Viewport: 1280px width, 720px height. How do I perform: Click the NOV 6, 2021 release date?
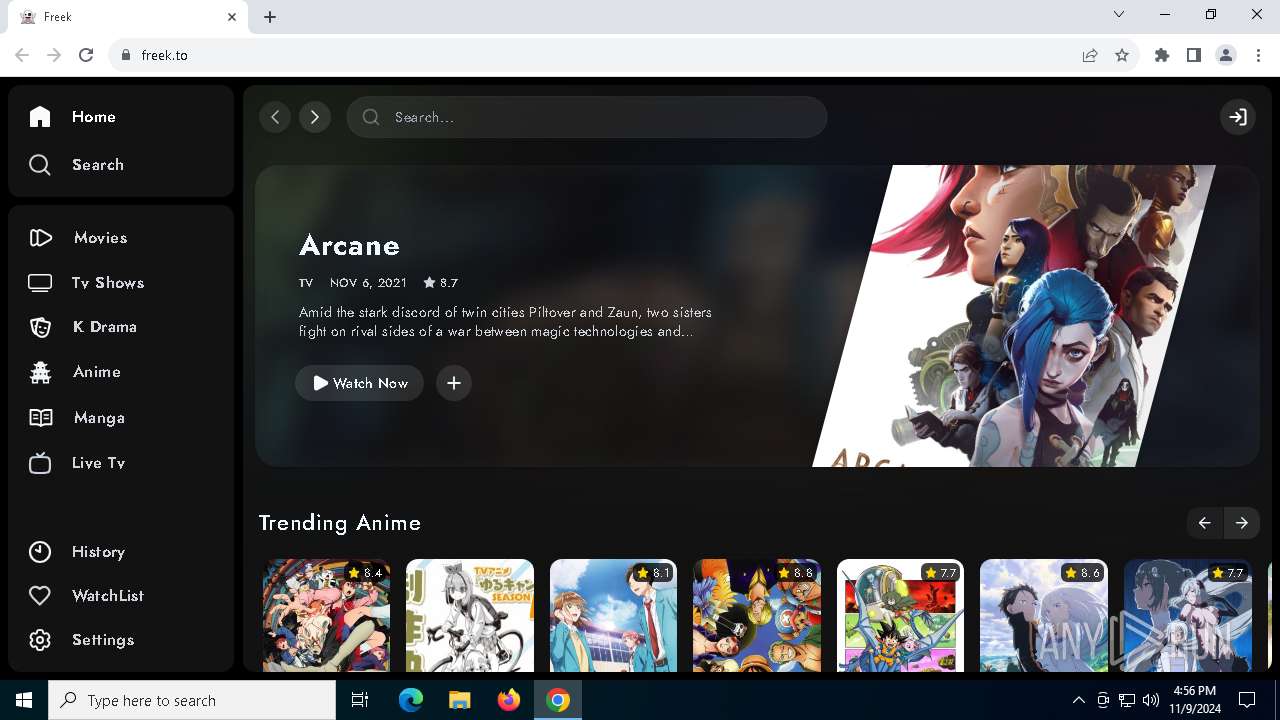pos(368,283)
